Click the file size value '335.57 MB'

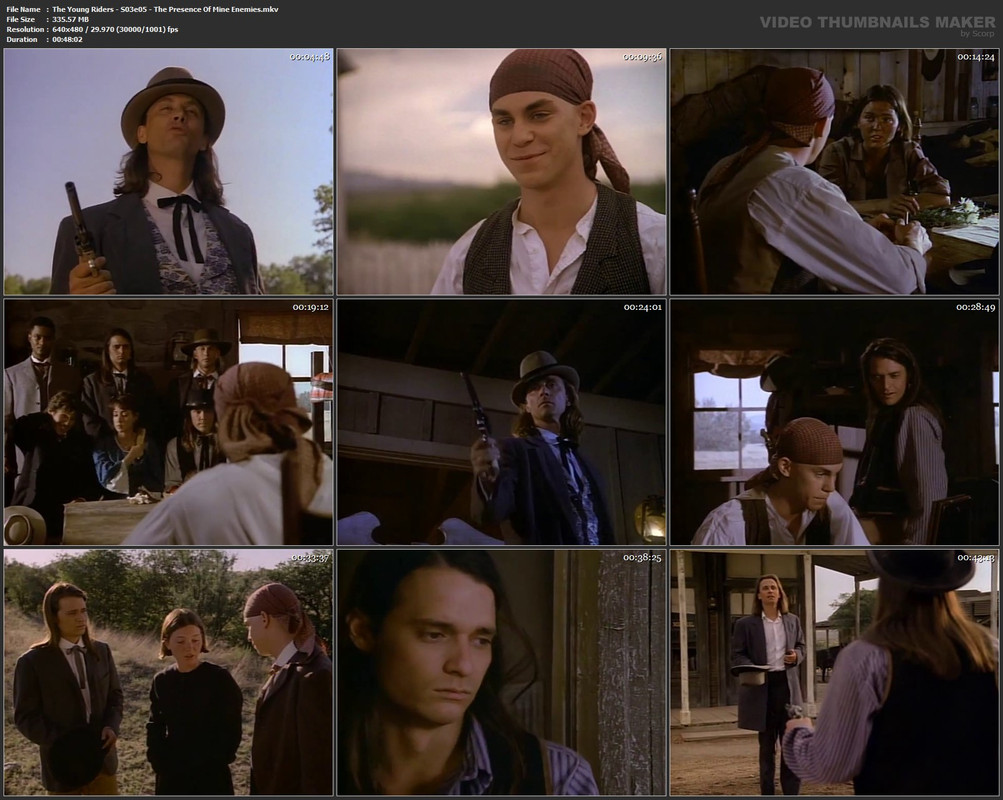[x=70, y=19]
